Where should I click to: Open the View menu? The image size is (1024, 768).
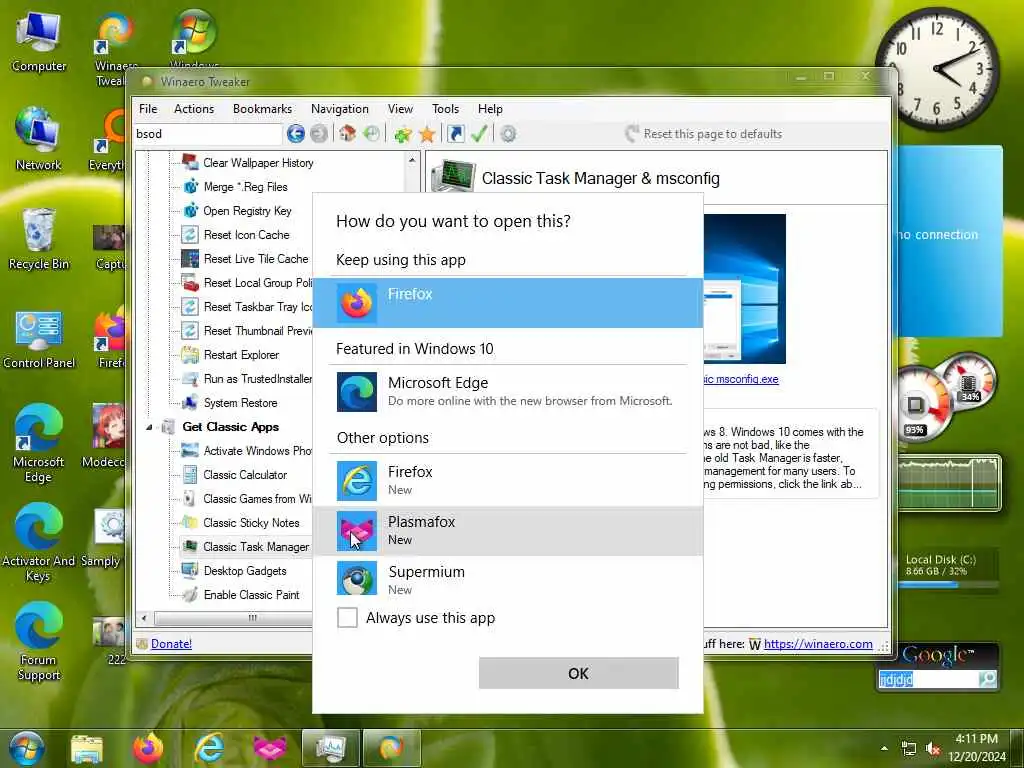click(x=400, y=109)
